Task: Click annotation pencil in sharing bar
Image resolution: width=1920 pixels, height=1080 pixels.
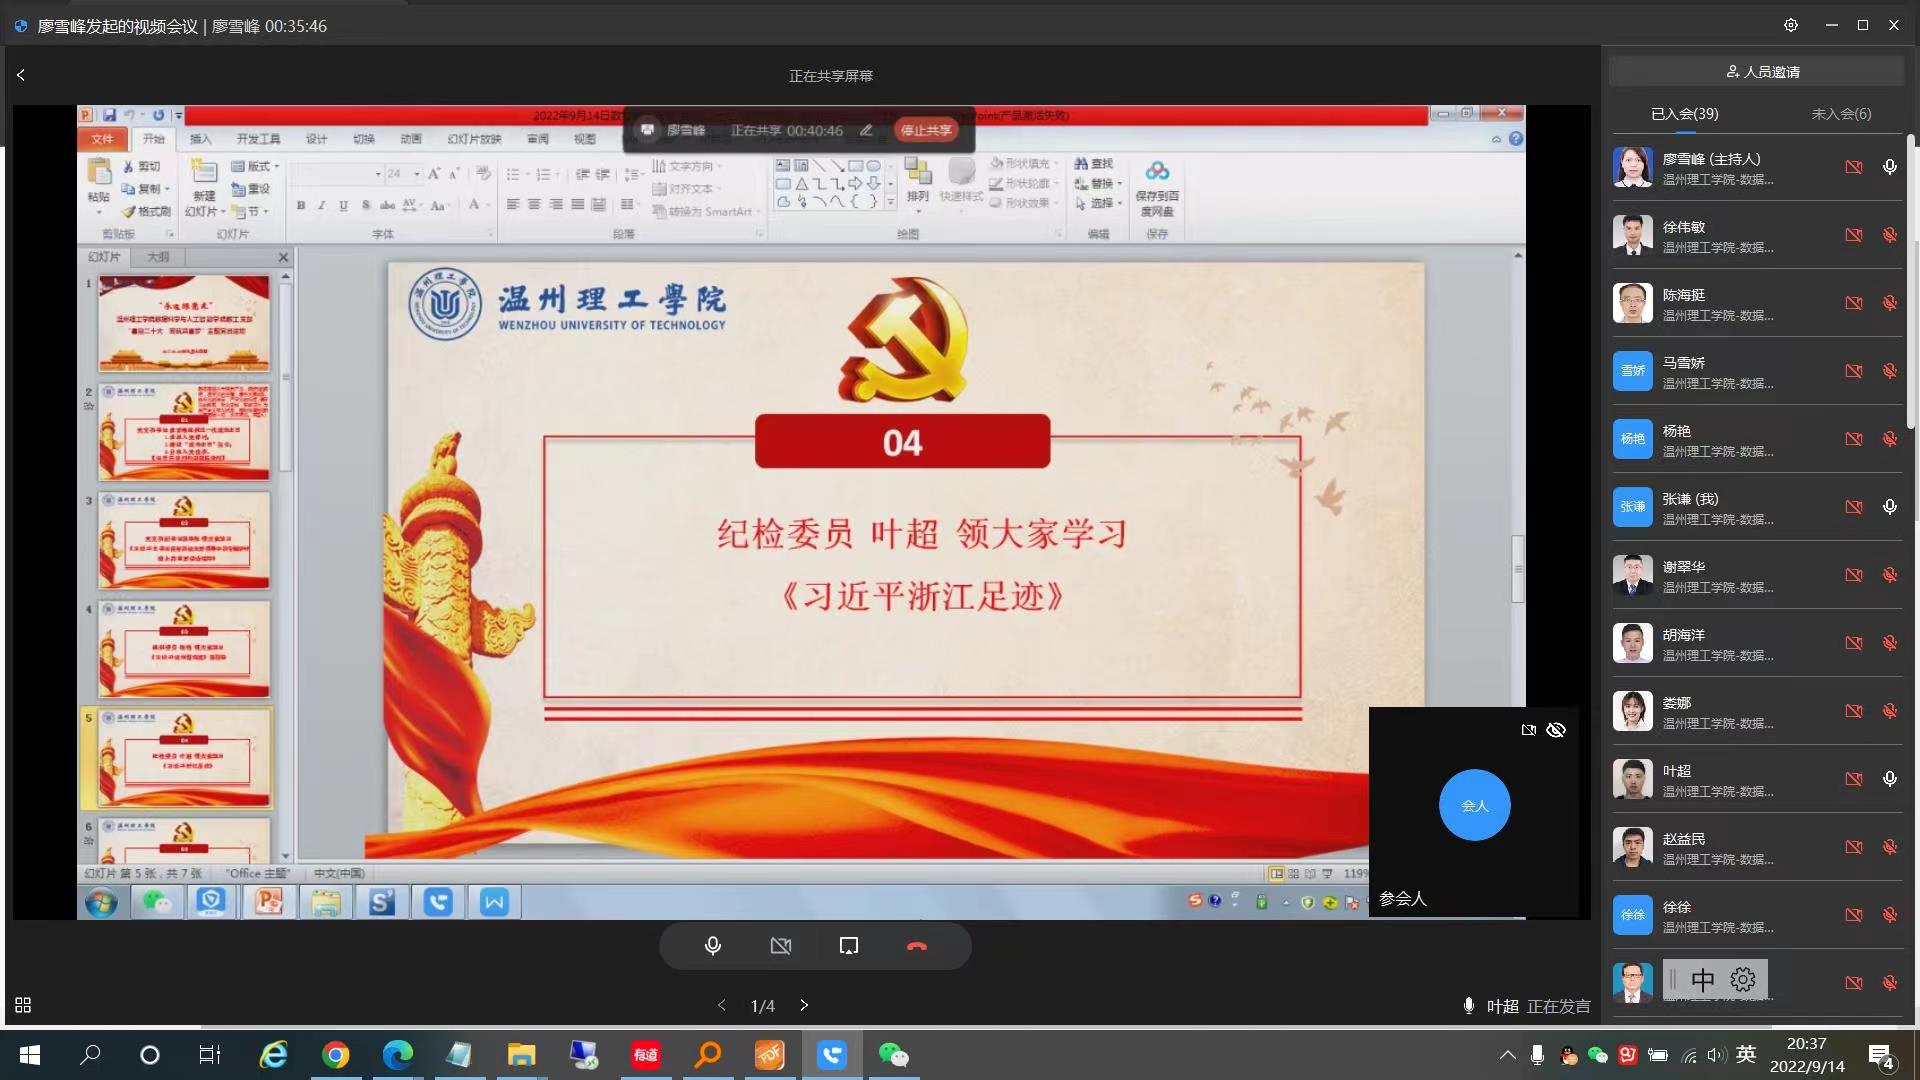Action: (x=866, y=130)
